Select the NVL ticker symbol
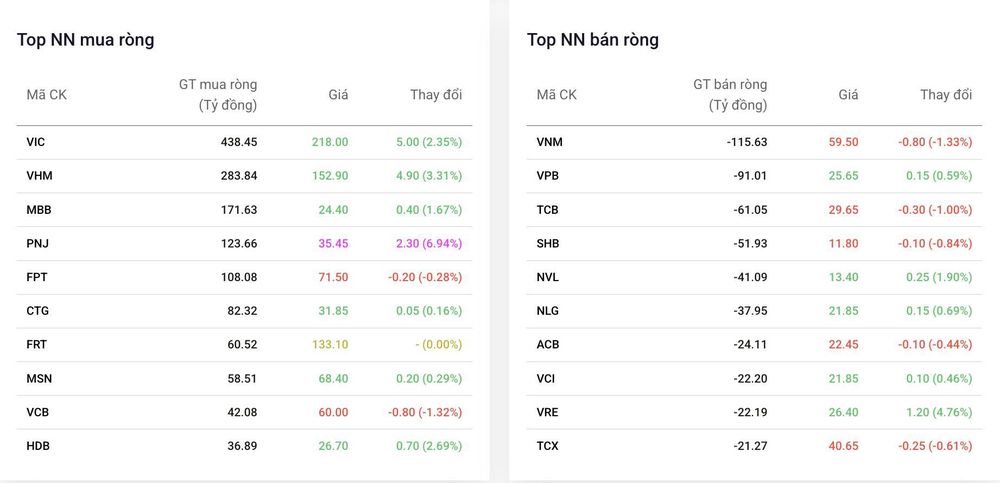The width and height of the screenshot is (1000, 483). point(548,278)
